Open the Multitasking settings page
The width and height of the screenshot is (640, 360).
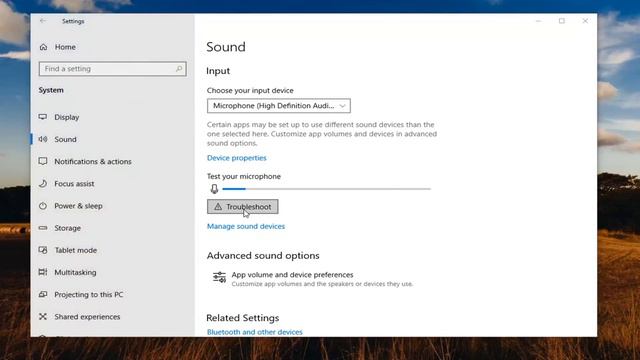[76, 272]
